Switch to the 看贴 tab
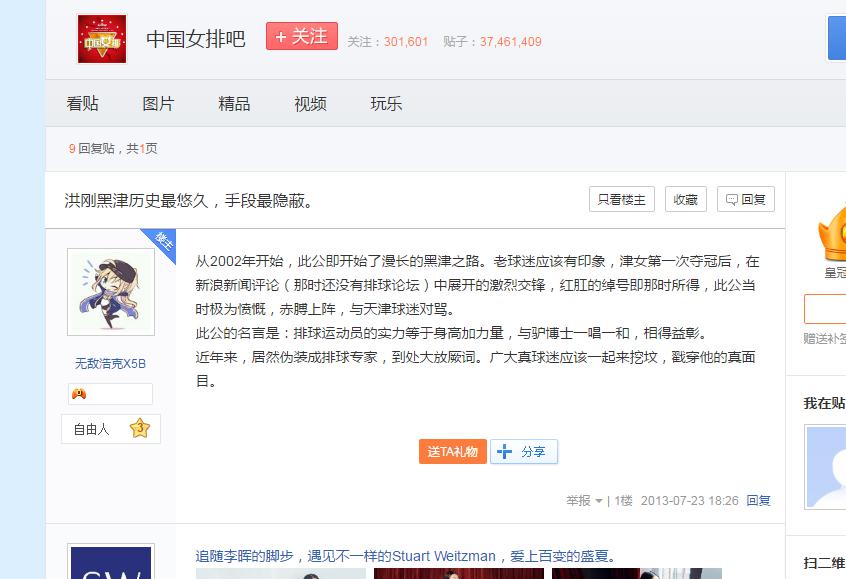 point(82,104)
